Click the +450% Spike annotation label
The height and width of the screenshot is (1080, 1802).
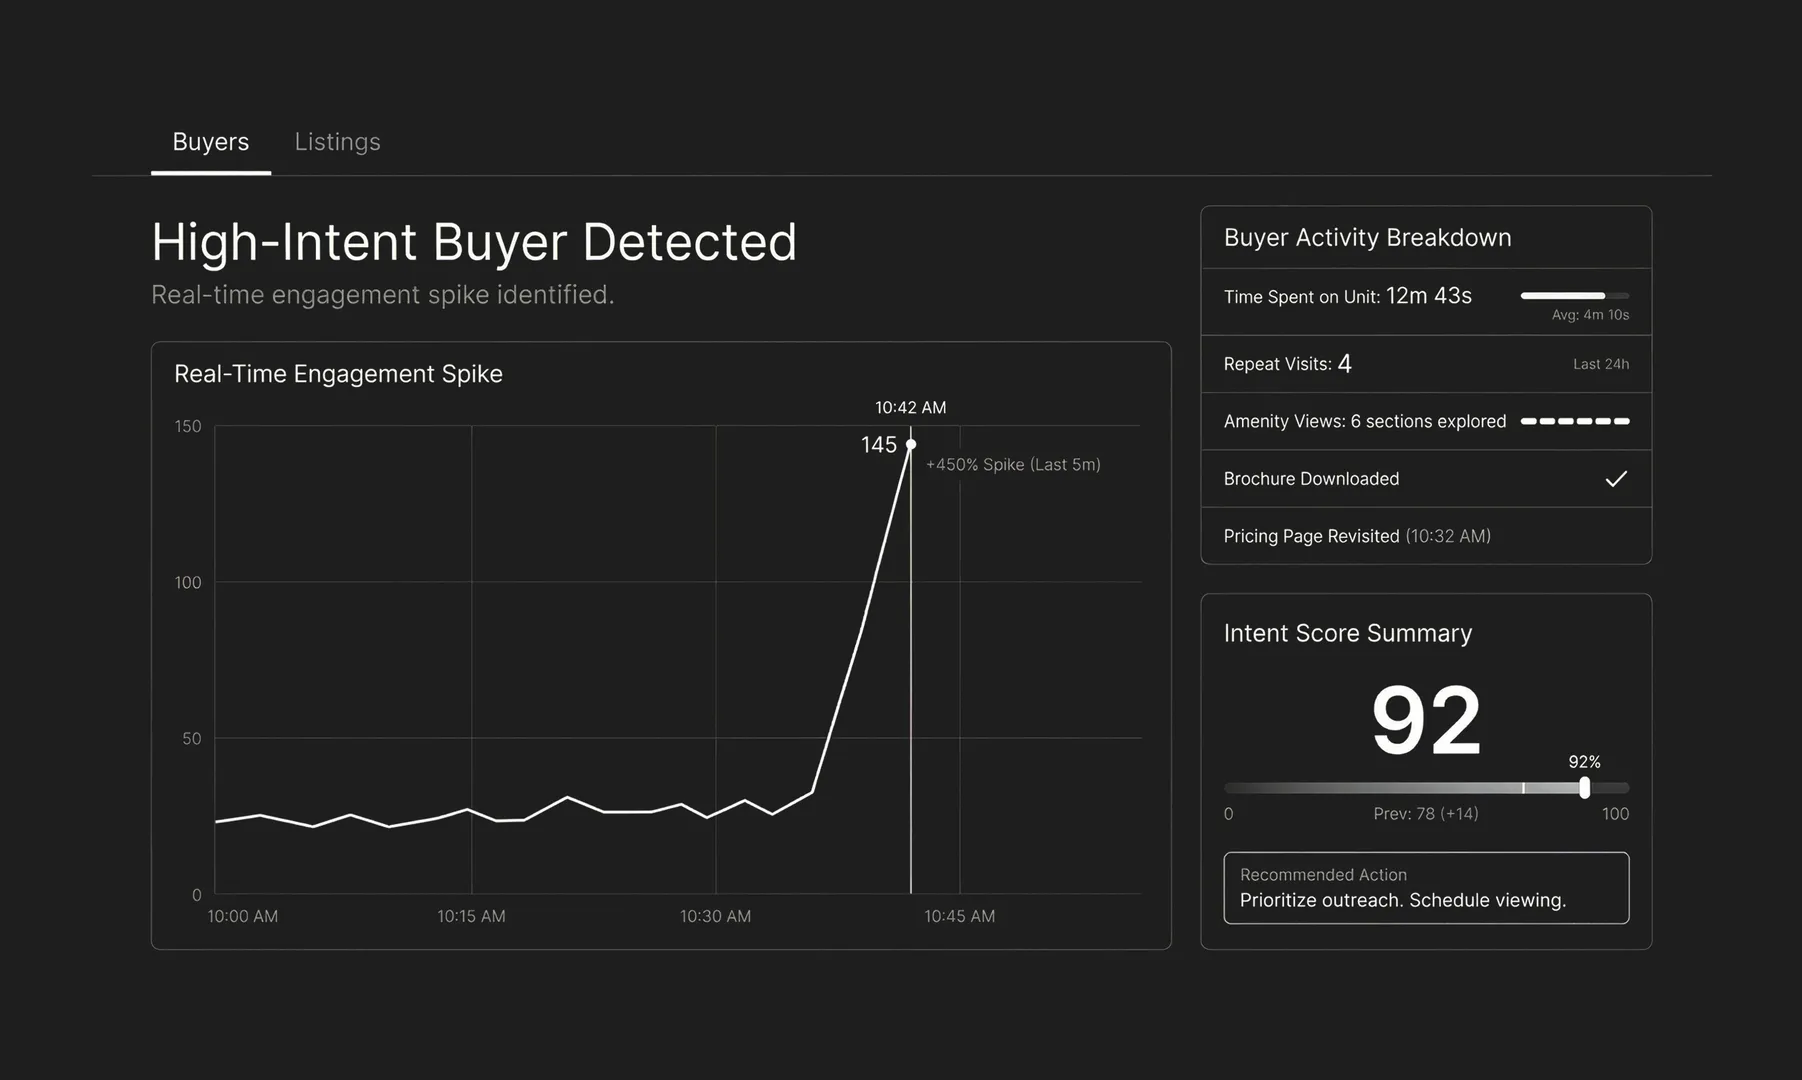pos(1013,464)
